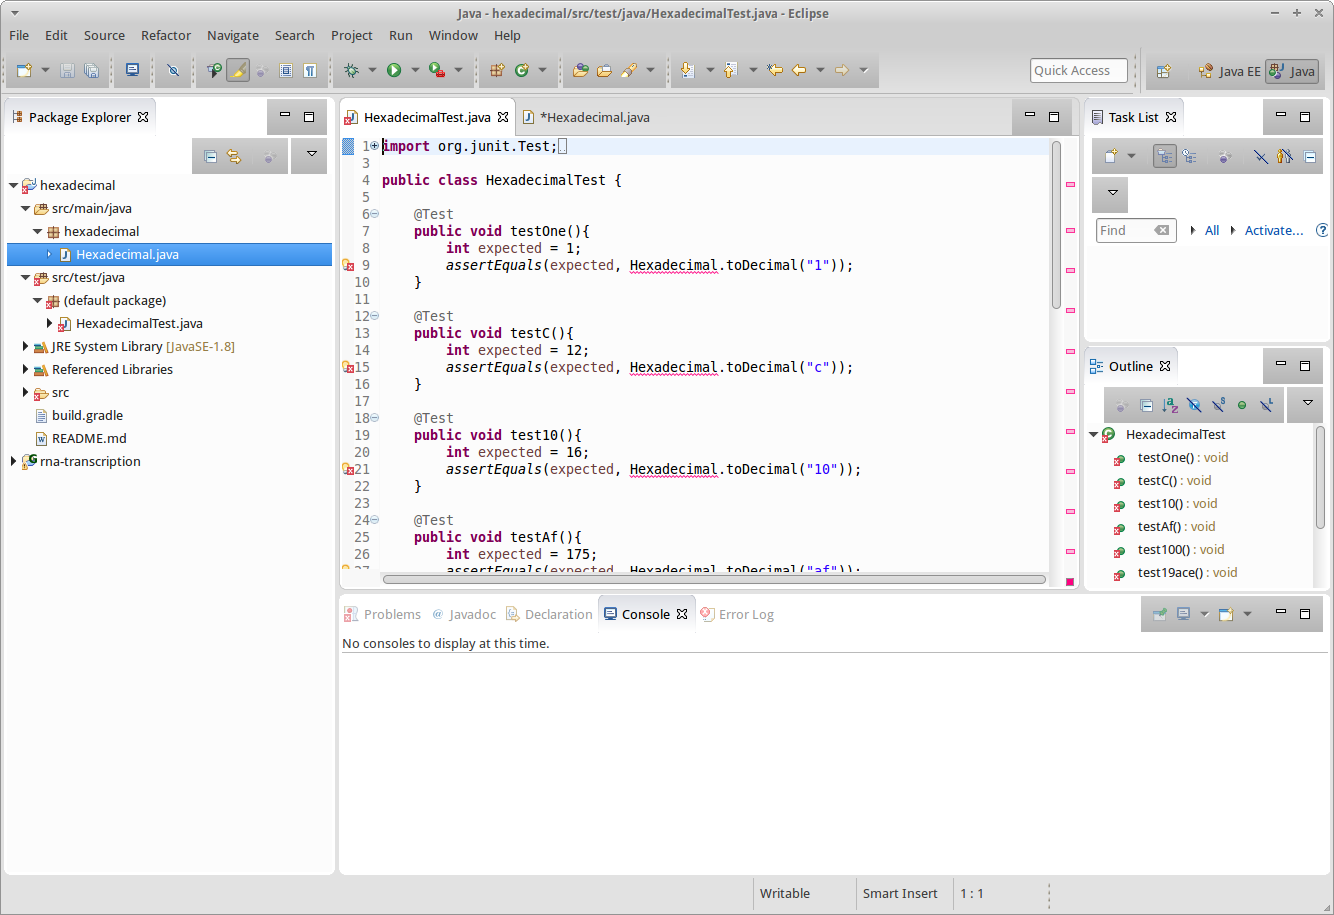The image size is (1334, 915).
Task: Open the Refactor menu
Action: pos(166,35)
